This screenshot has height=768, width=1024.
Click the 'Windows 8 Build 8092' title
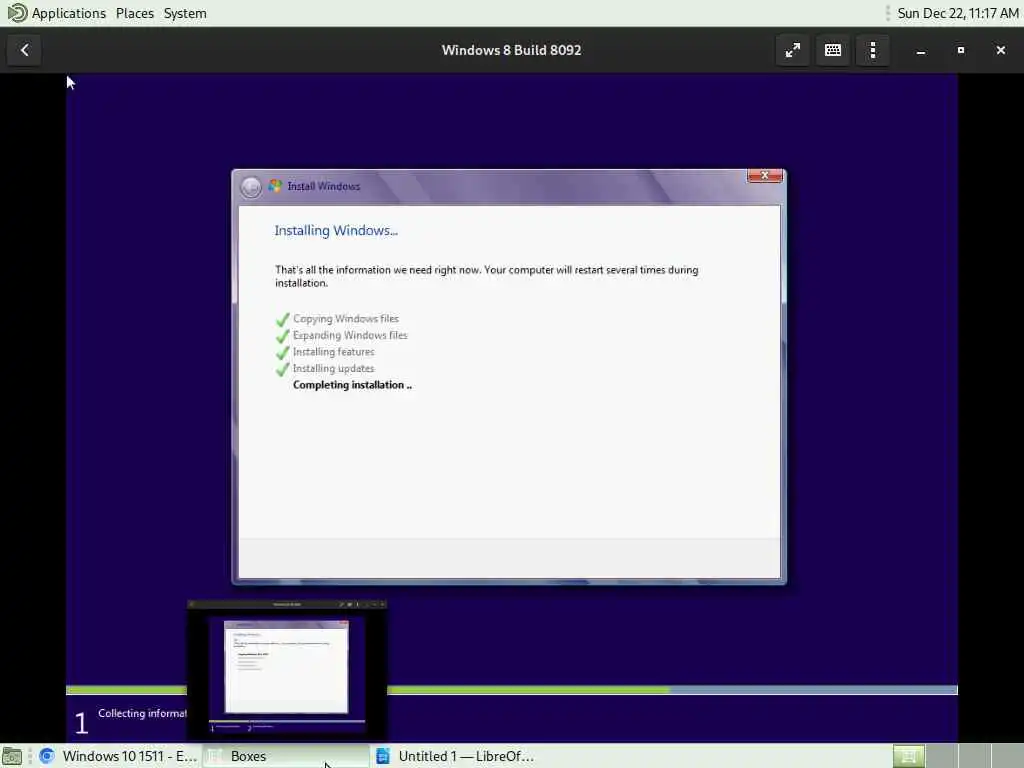511,50
